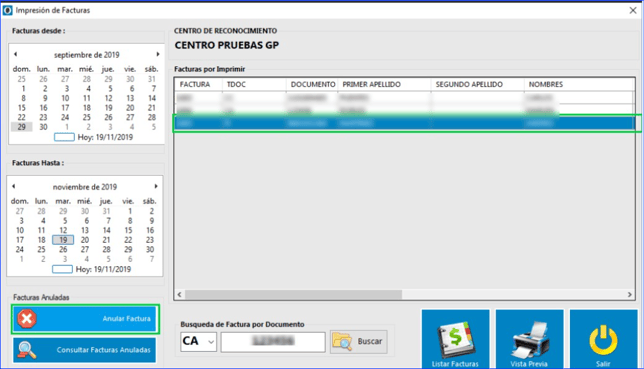Click the document number search field

tap(273, 341)
